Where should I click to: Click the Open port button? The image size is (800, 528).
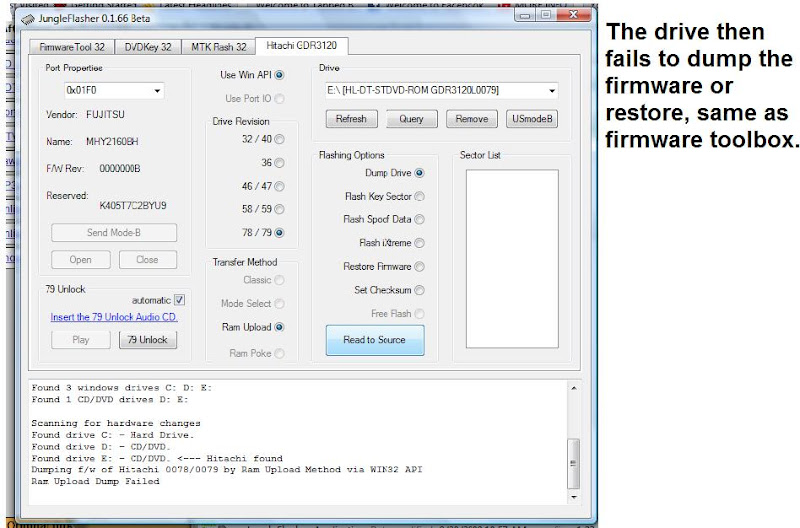[x=81, y=260]
